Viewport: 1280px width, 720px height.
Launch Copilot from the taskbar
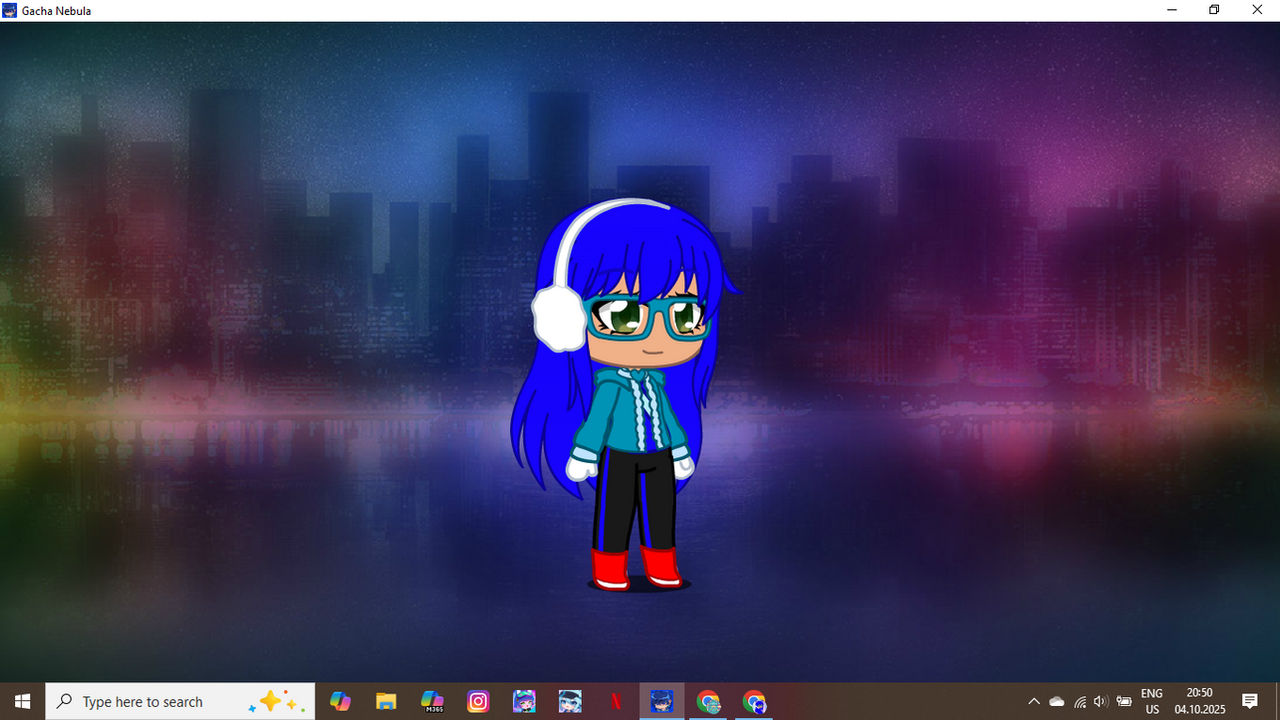coord(340,701)
